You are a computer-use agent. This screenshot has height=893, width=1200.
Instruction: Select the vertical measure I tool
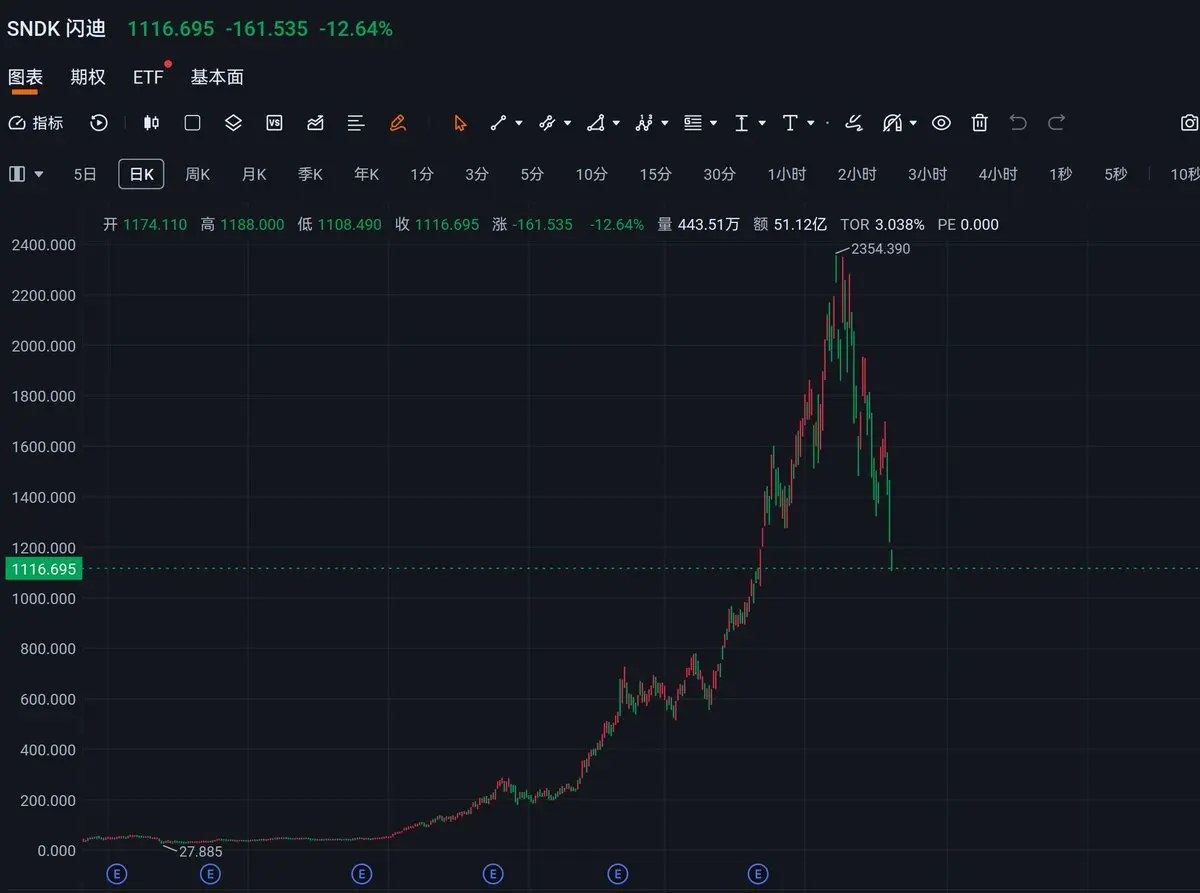pyautogui.click(x=741, y=123)
